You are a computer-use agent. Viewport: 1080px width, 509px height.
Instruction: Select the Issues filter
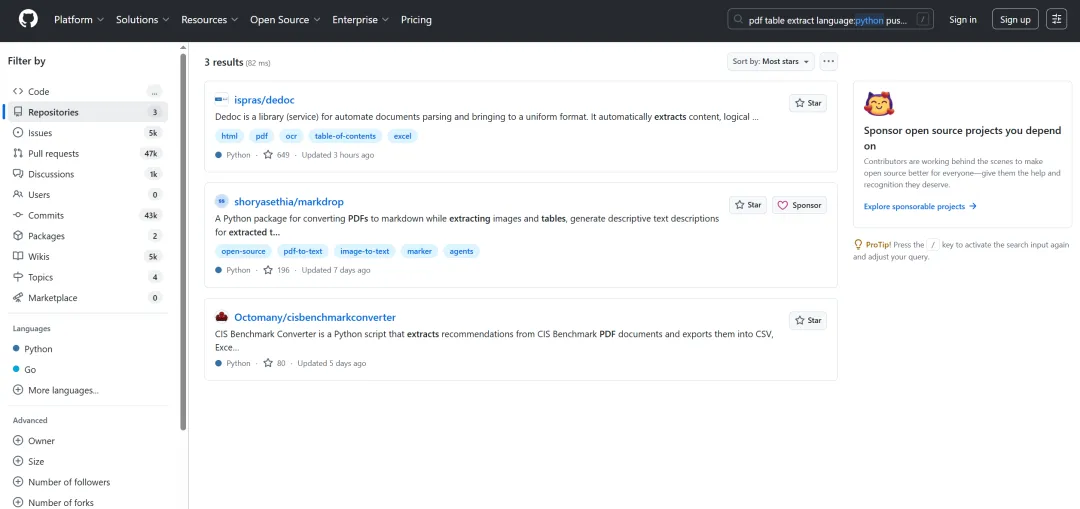40,133
